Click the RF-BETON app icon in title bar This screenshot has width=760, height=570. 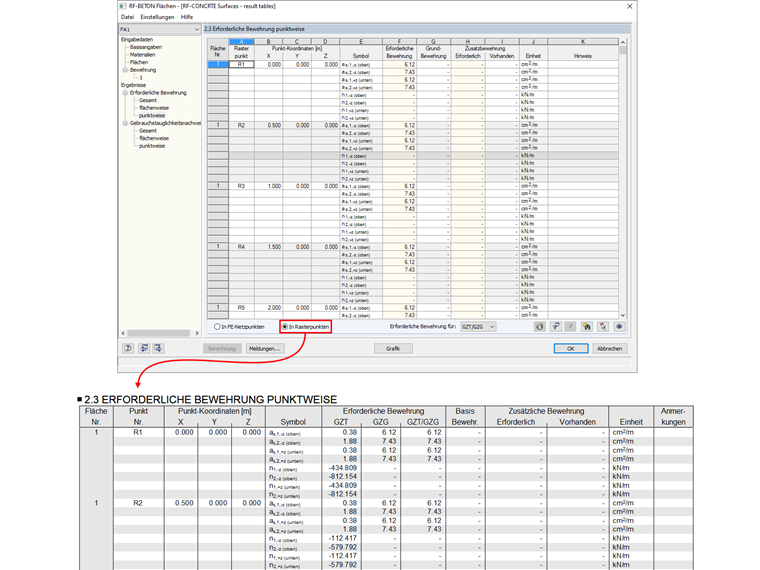tap(123, 6)
